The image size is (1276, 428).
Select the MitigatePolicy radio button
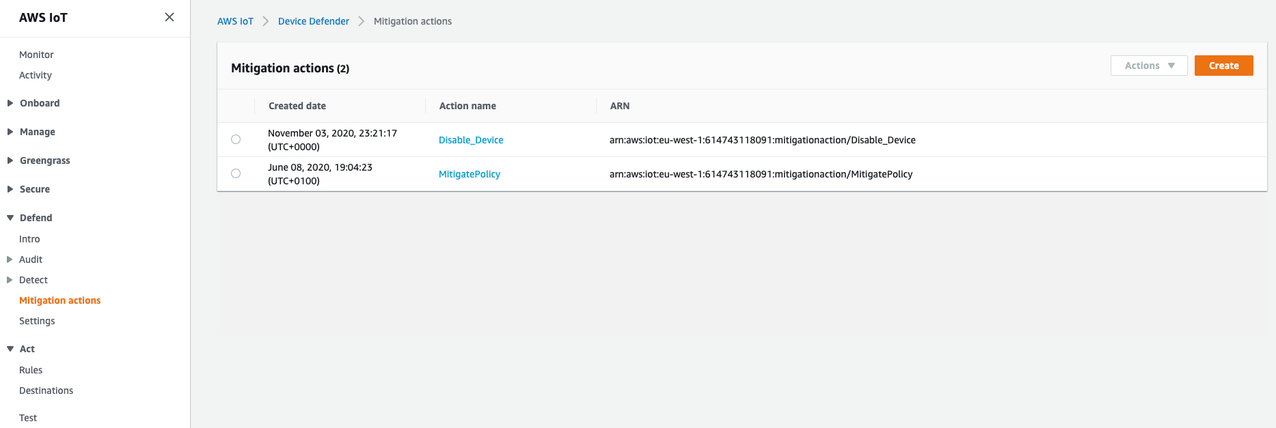pos(236,174)
